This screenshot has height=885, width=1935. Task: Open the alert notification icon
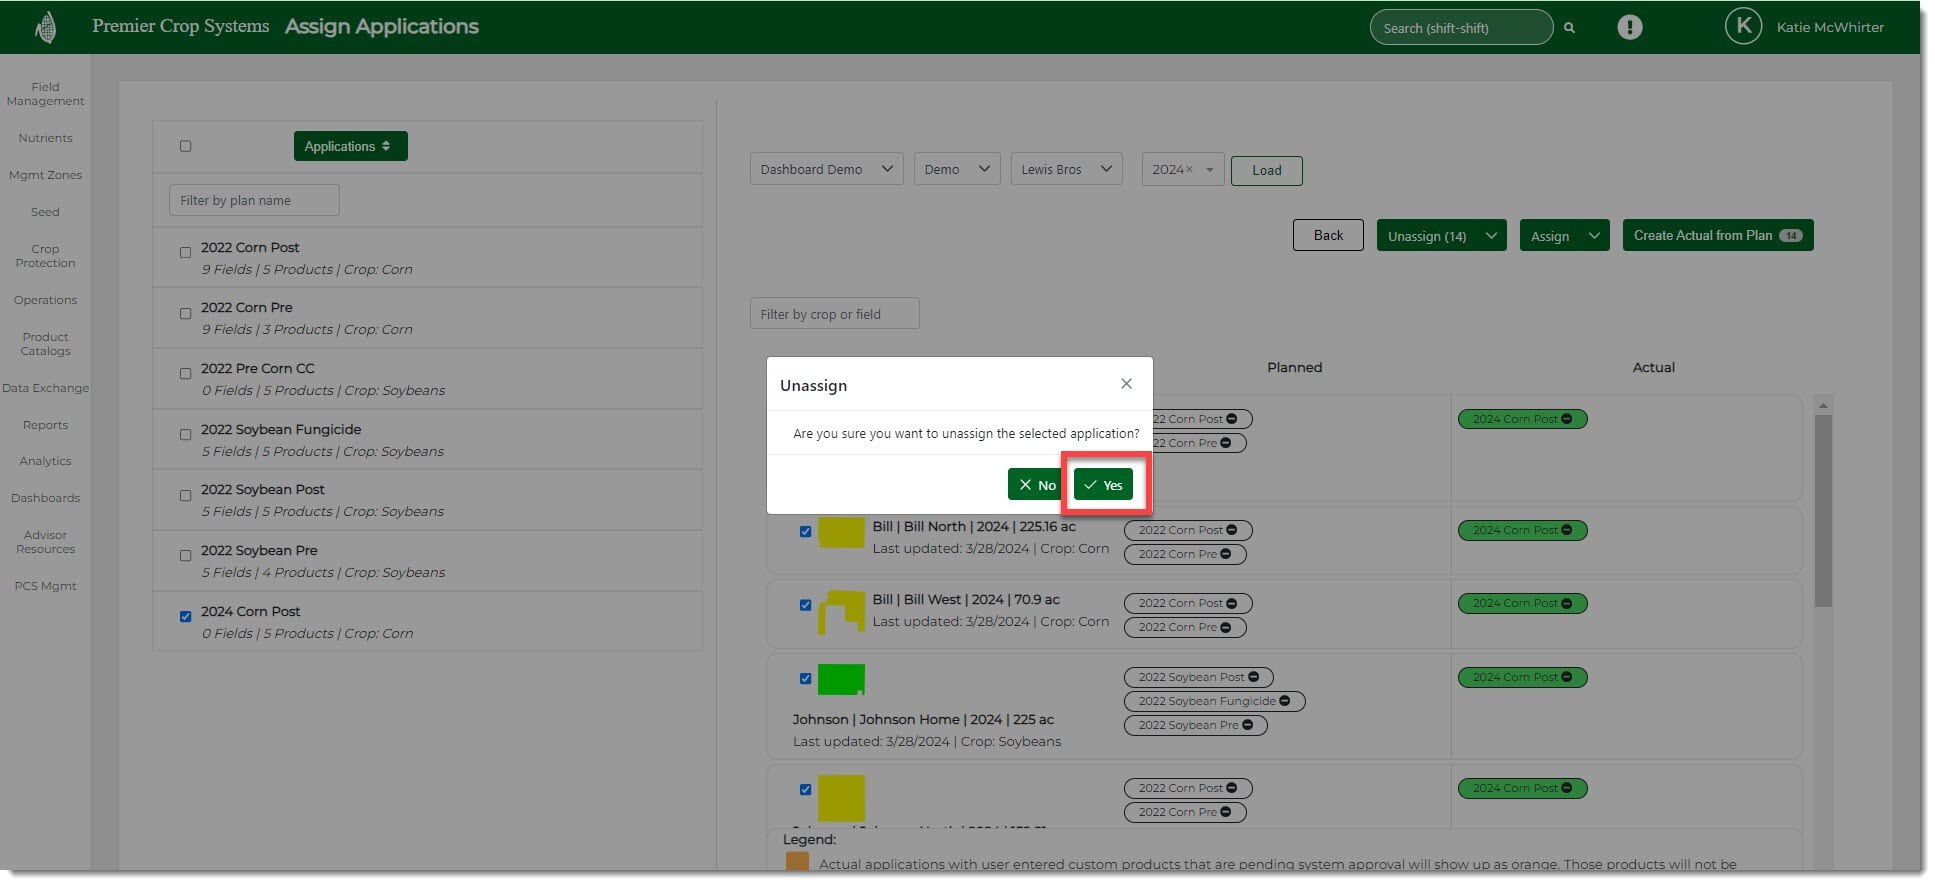(1629, 28)
